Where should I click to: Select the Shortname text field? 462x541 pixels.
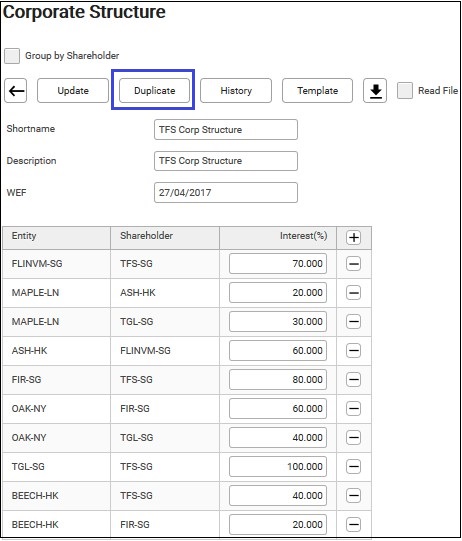pyautogui.click(x=226, y=130)
